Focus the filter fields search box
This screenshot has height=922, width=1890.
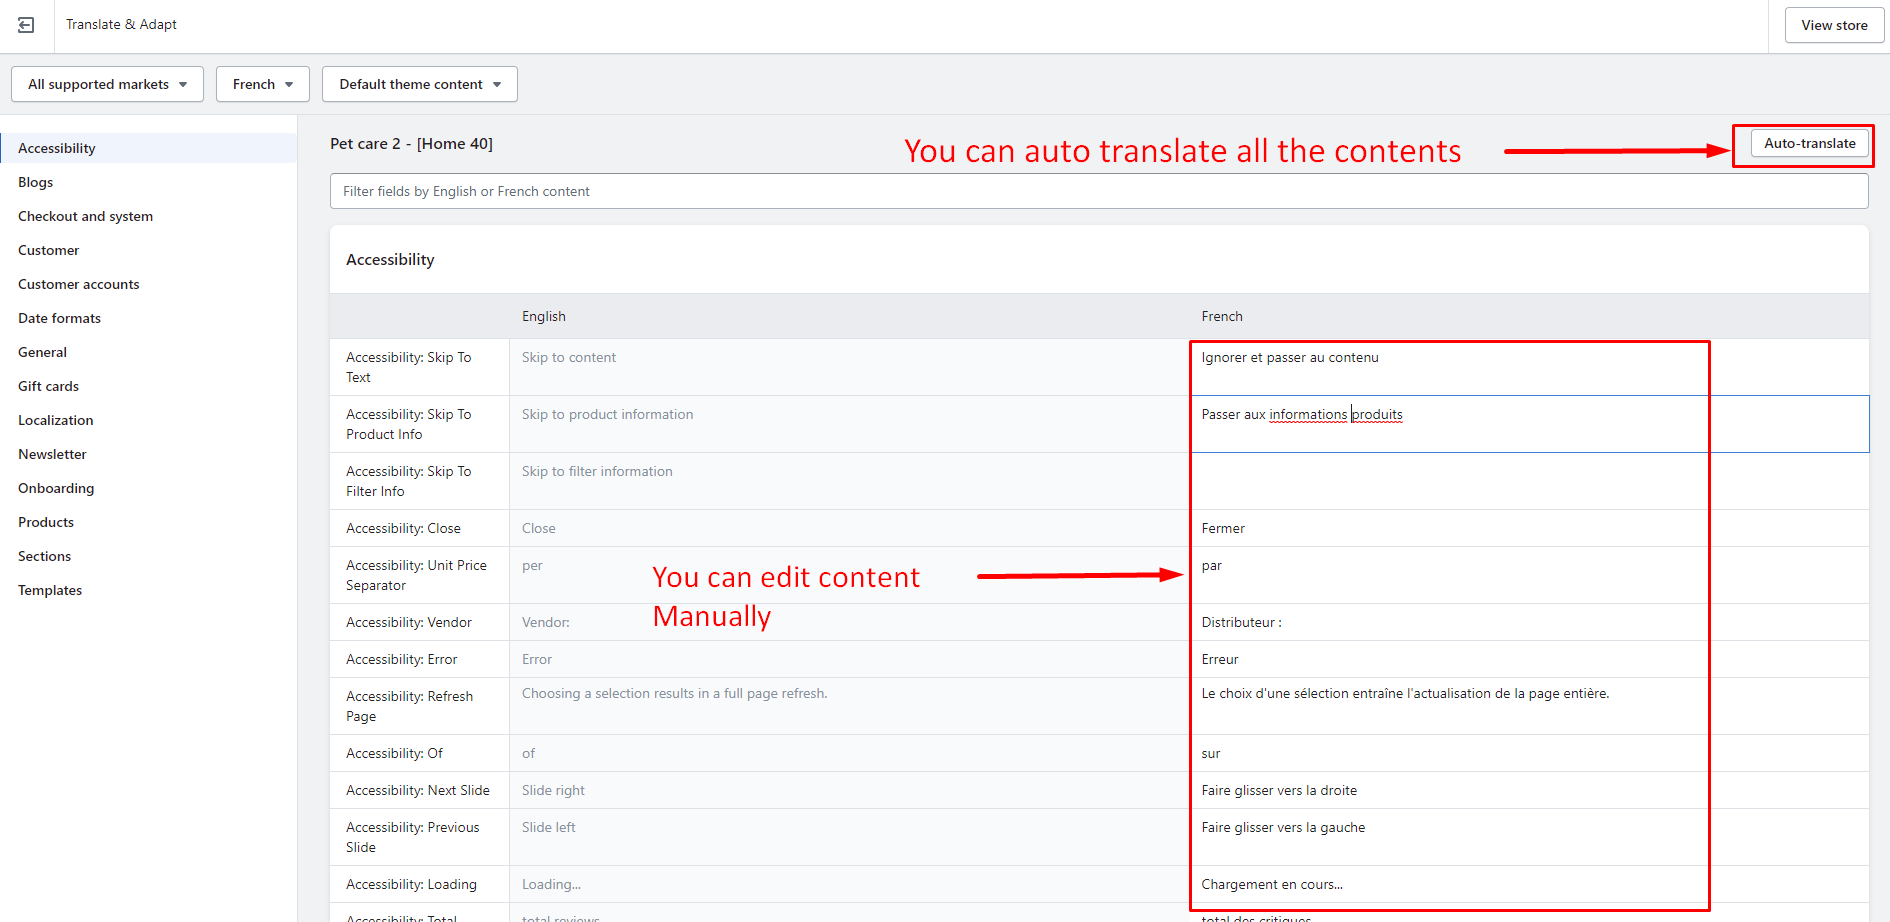tap(1098, 191)
